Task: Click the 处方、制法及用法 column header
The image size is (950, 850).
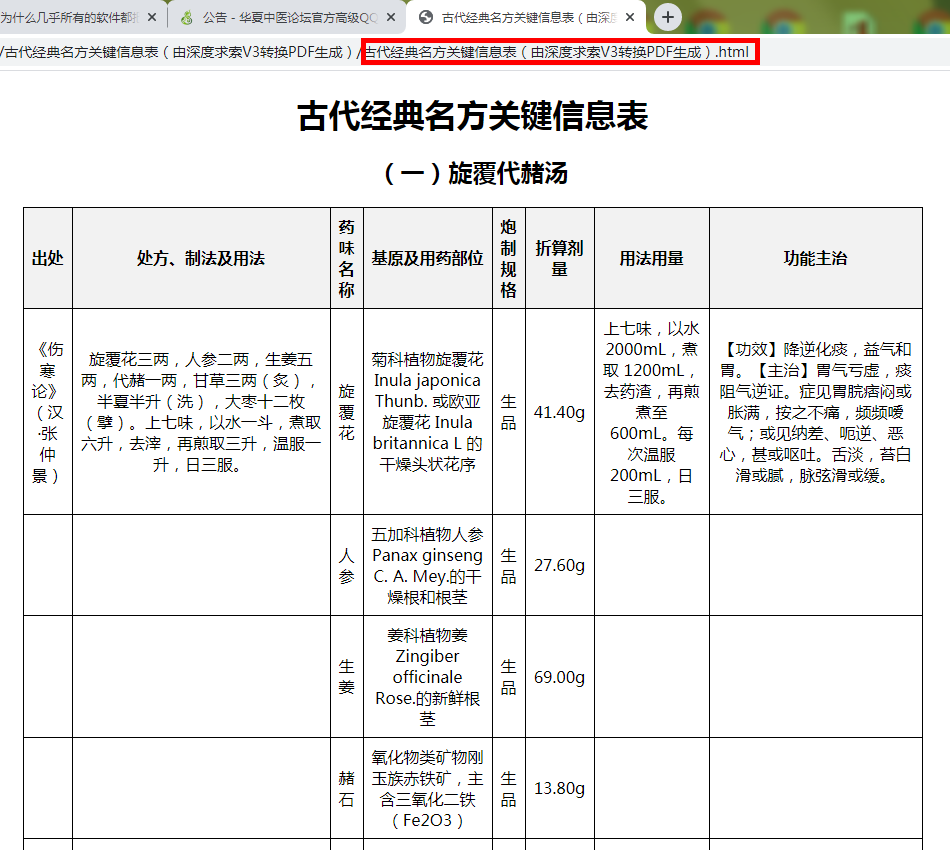Action: pos(201,258)
